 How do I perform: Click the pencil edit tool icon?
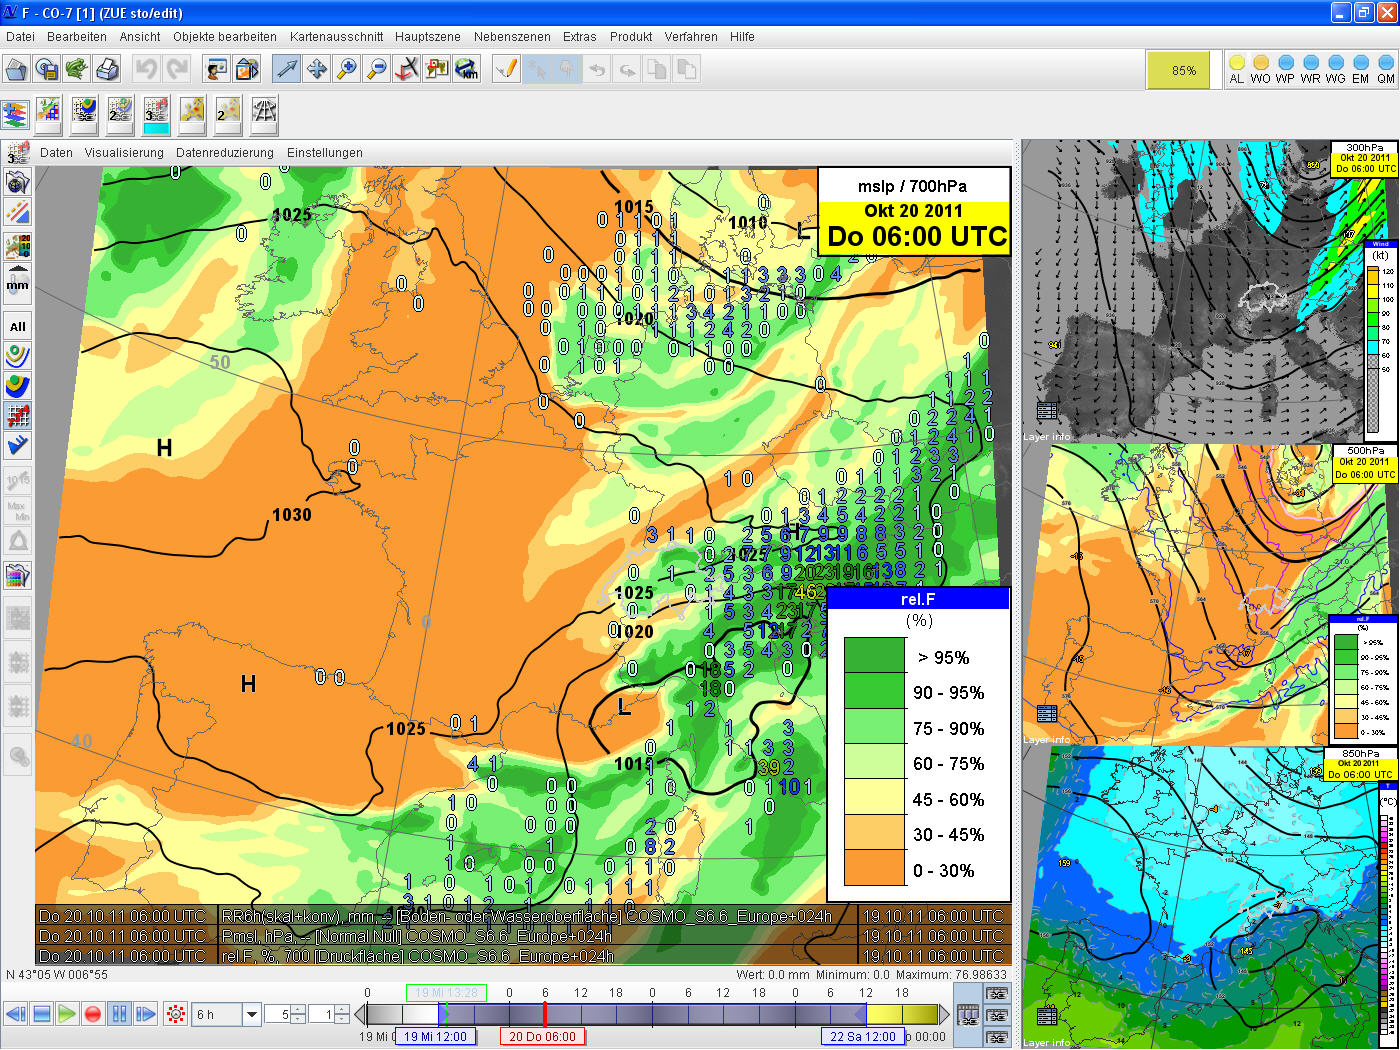coord(507,69)
